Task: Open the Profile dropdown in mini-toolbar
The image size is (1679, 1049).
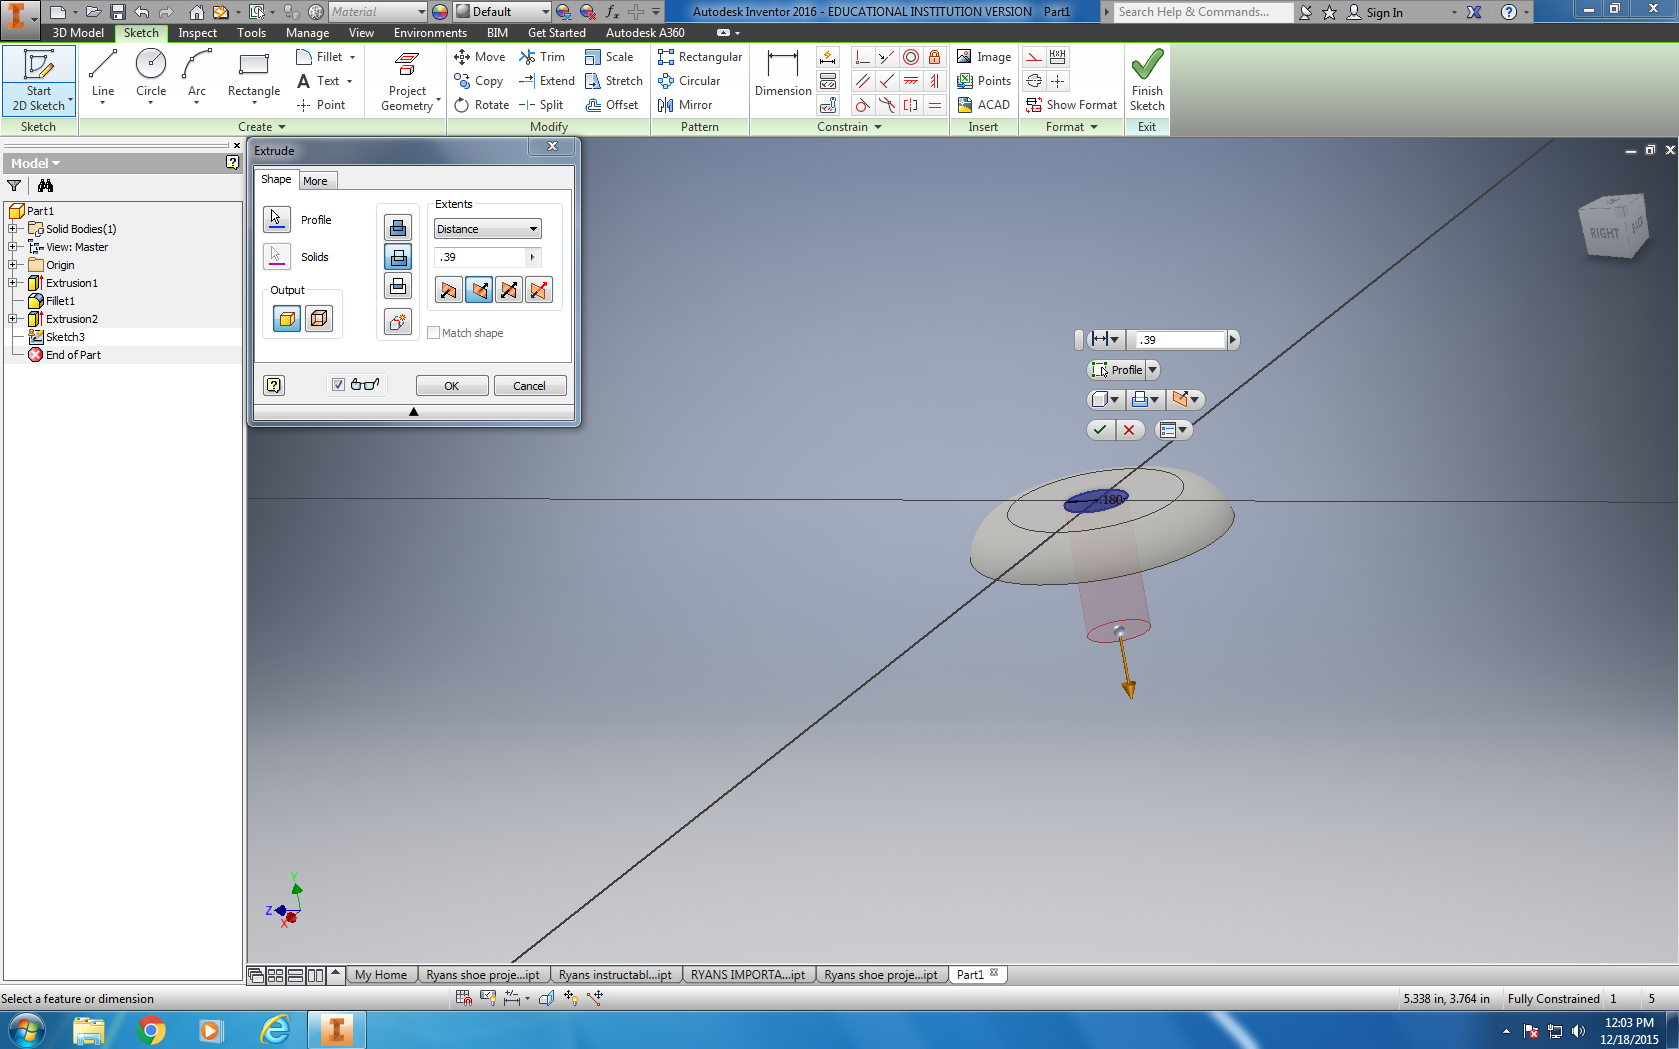Action: [x=1153, y=370]
